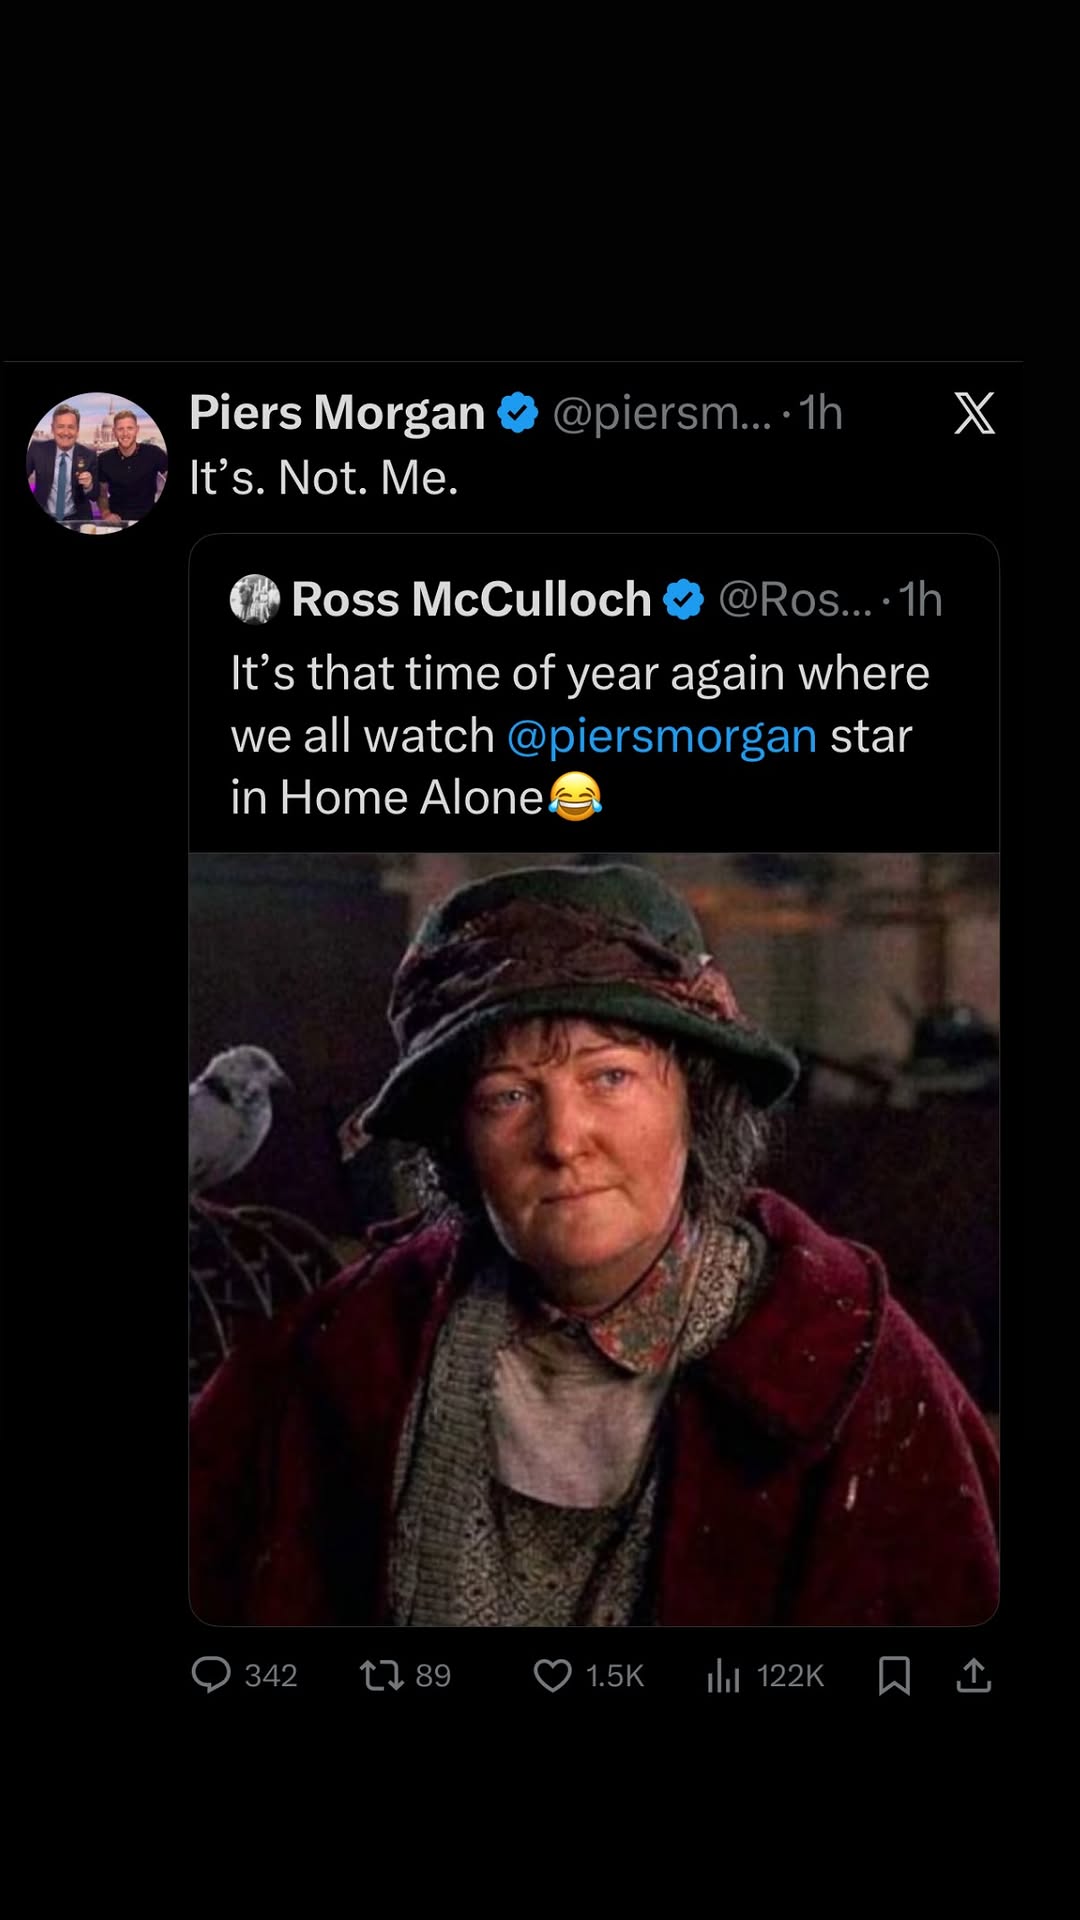Click the X logo icon
The image size is (1080, 1920).
(x=974, y=413)
